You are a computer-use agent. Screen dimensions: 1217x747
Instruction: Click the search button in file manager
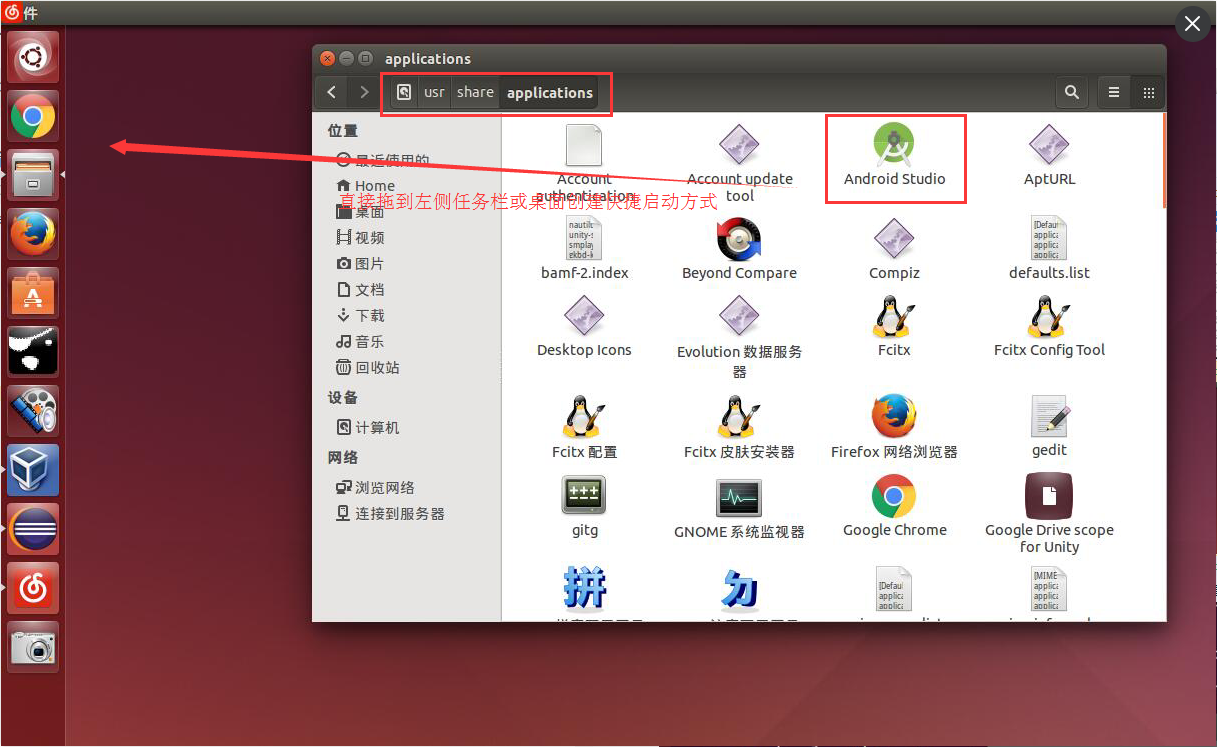pyautogui.click(x=1072, y=93)
